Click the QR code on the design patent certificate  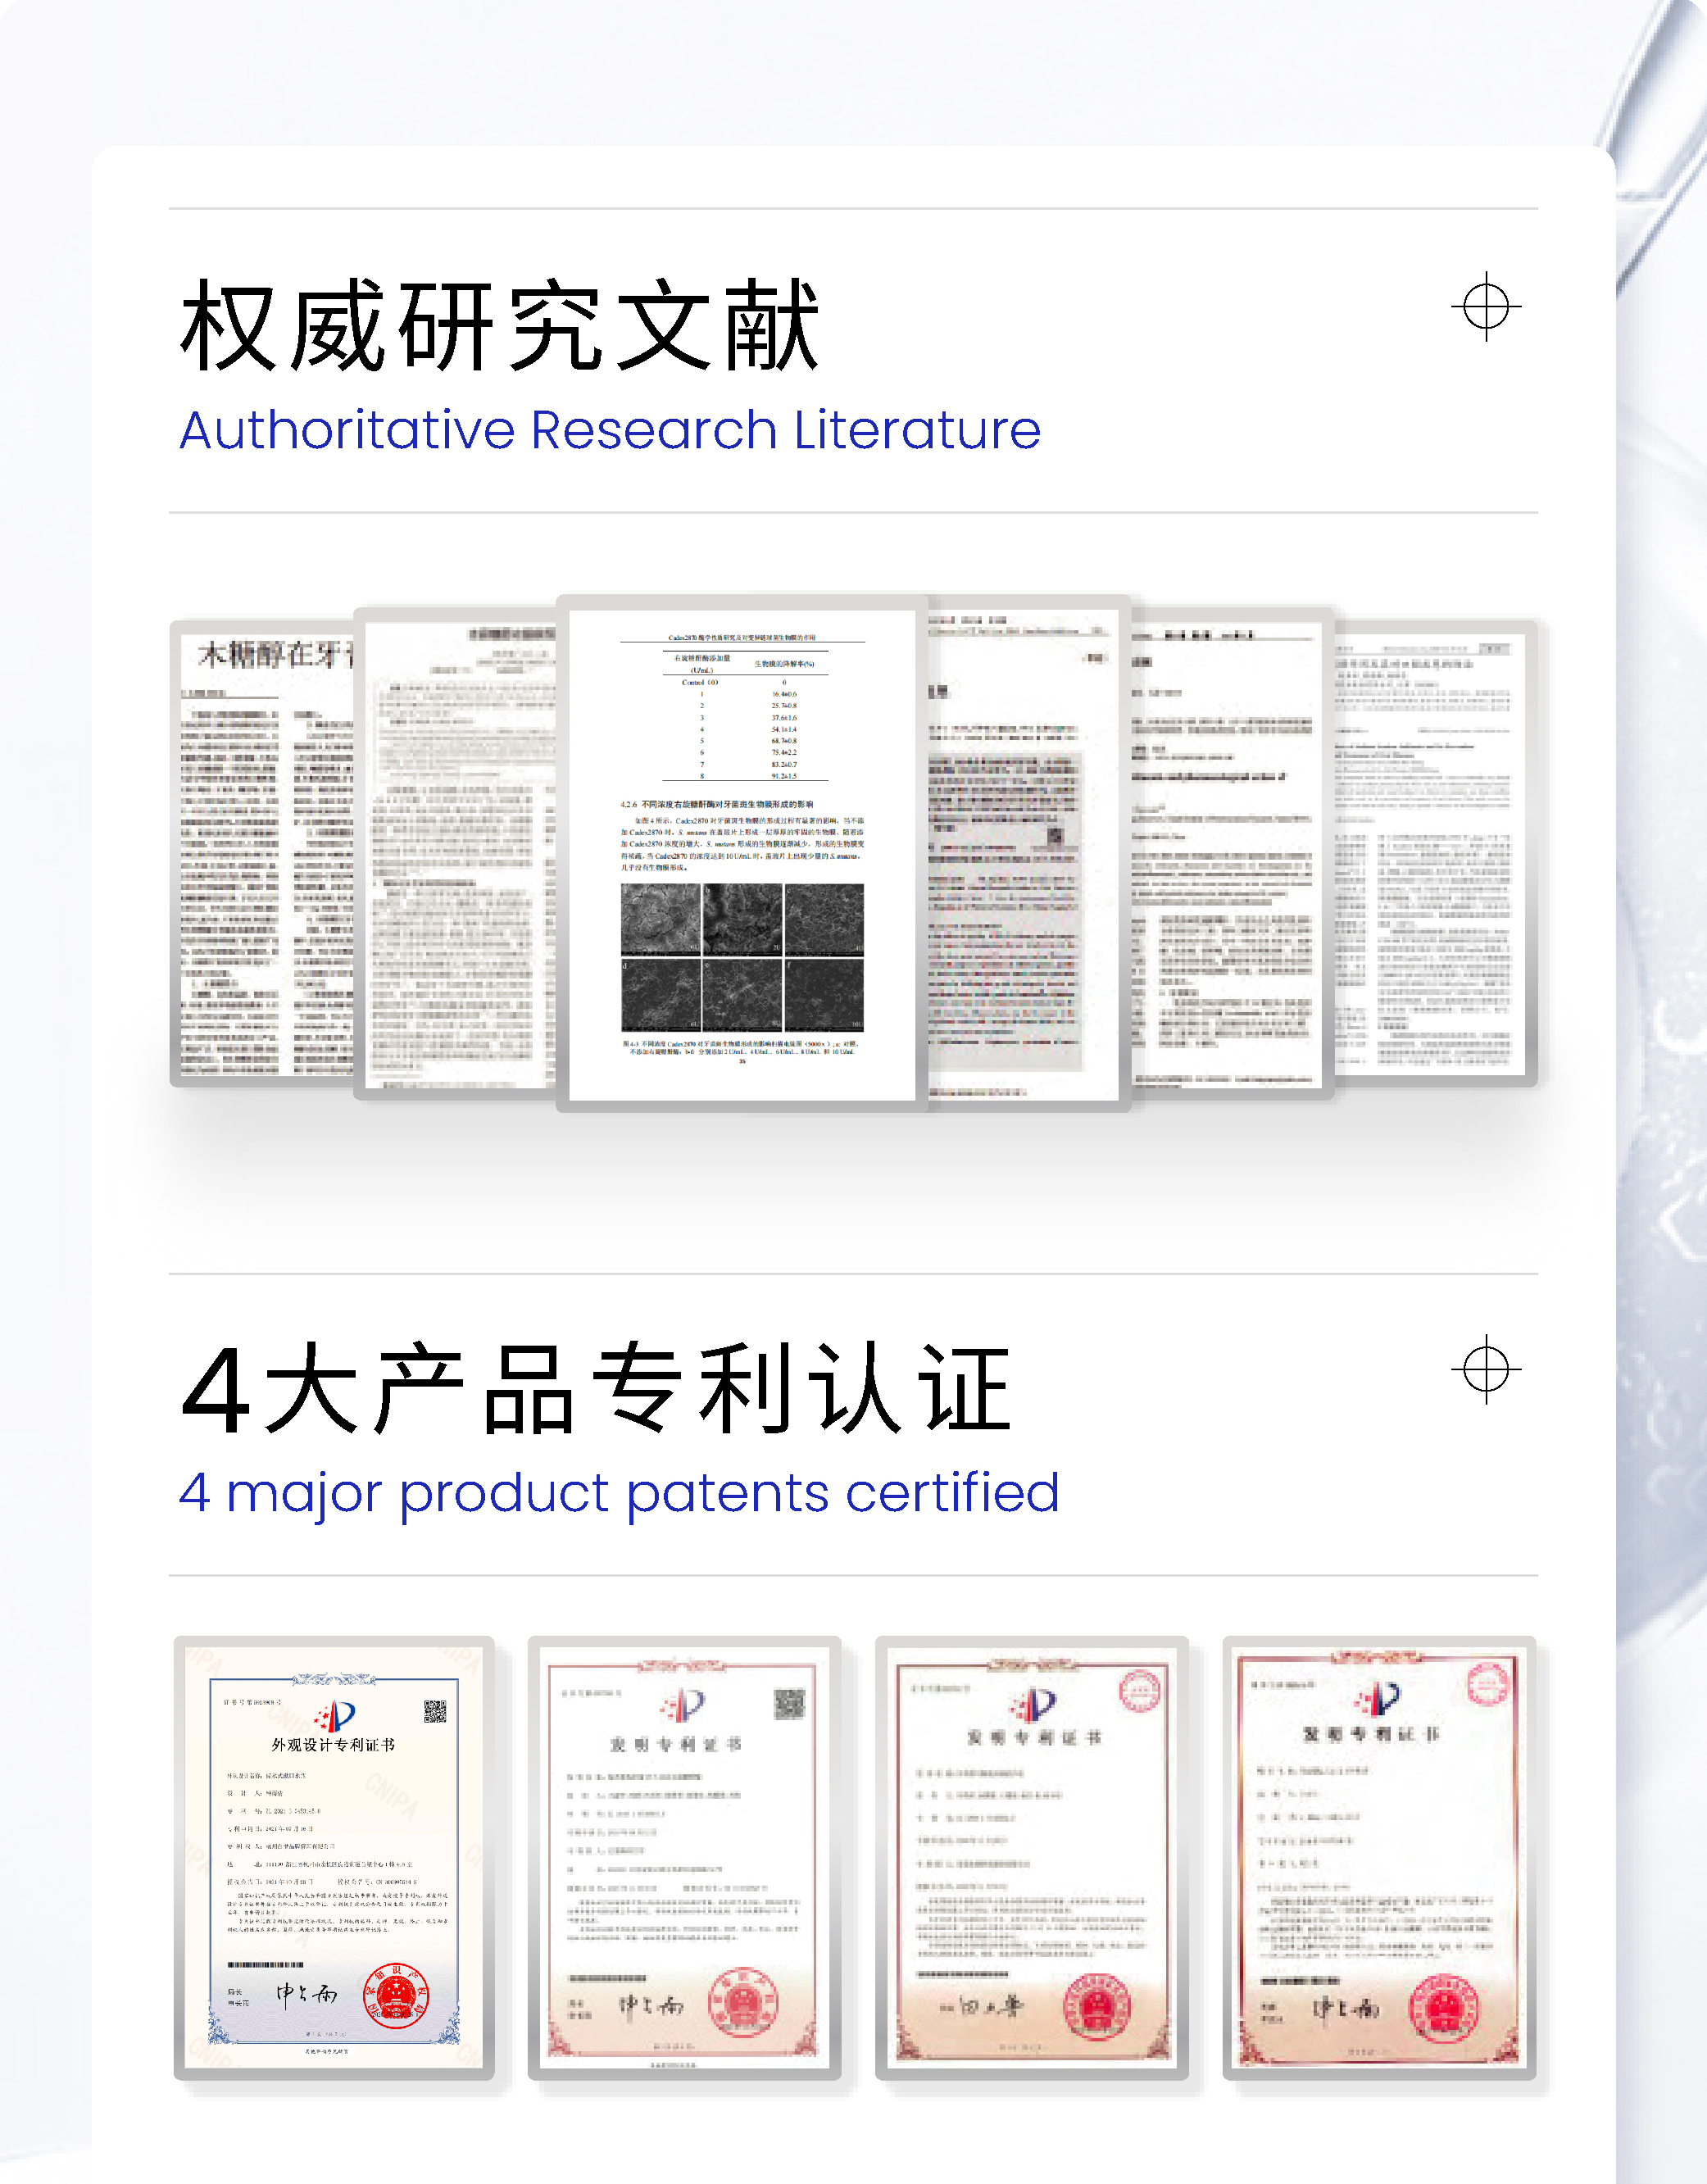(434, 1711)
